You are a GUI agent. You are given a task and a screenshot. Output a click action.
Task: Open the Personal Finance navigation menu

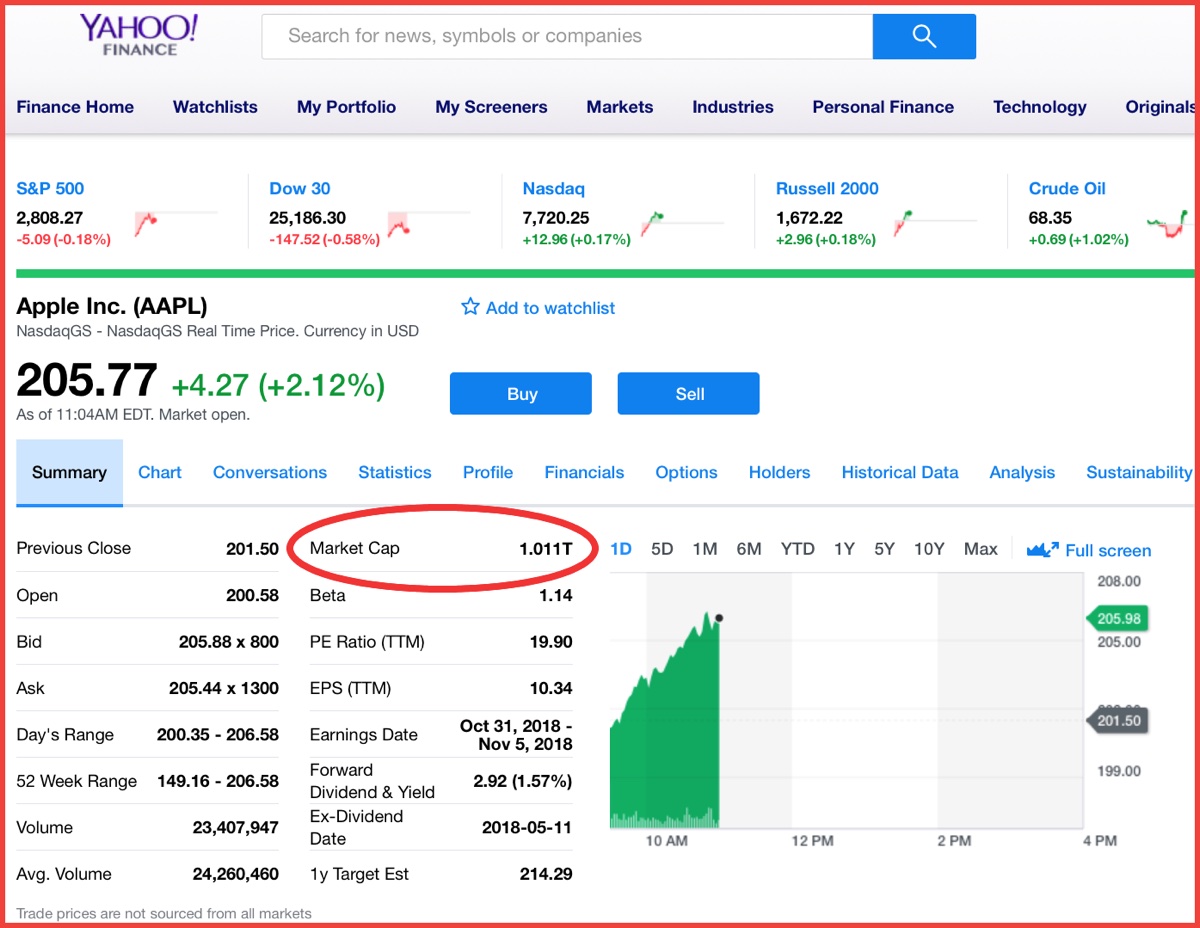(883, 107)
